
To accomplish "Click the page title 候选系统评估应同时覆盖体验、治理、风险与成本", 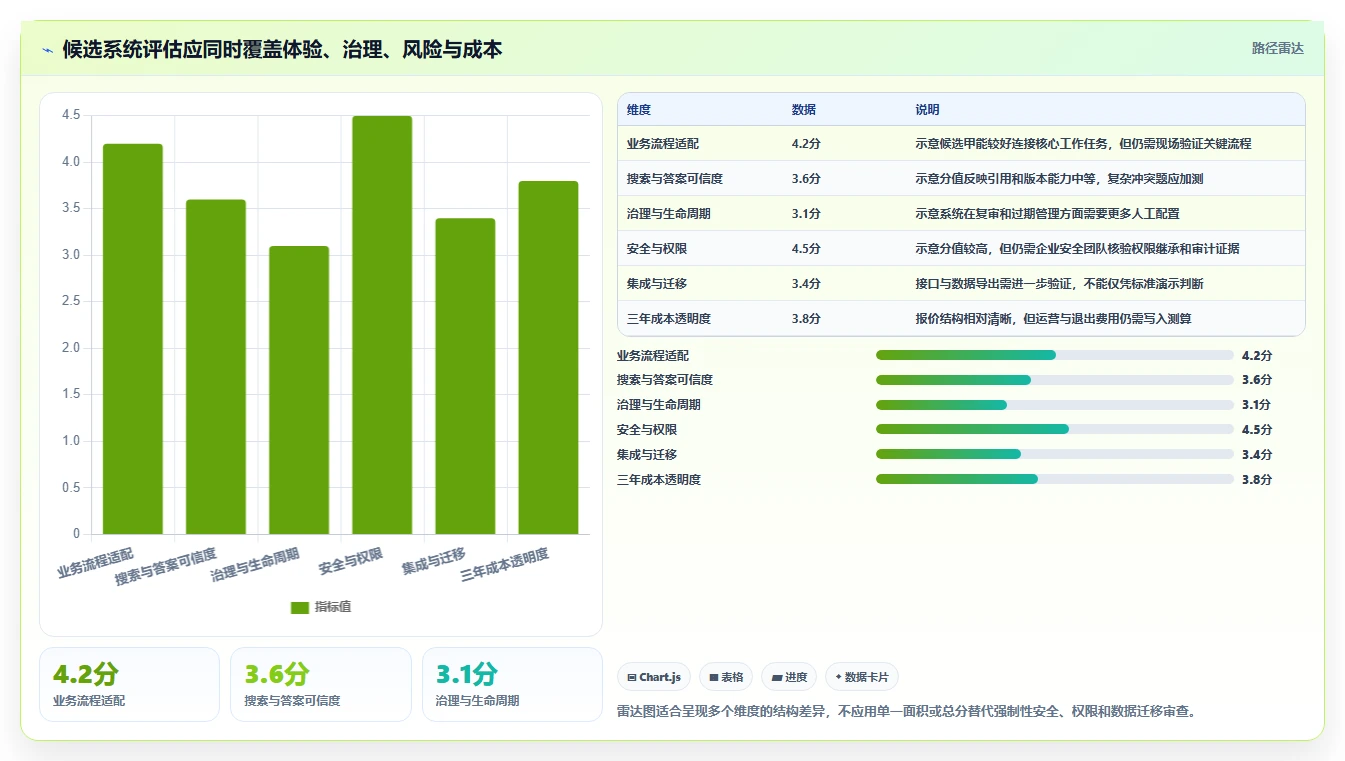I will (282, 49).
